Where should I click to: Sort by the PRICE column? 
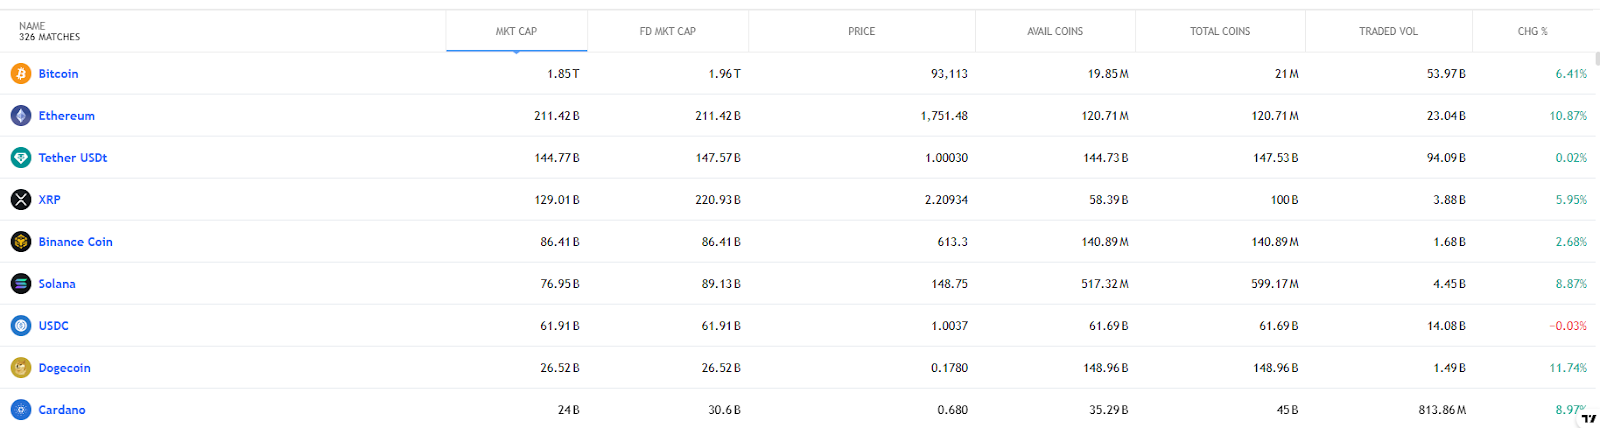tap(861, 31)
